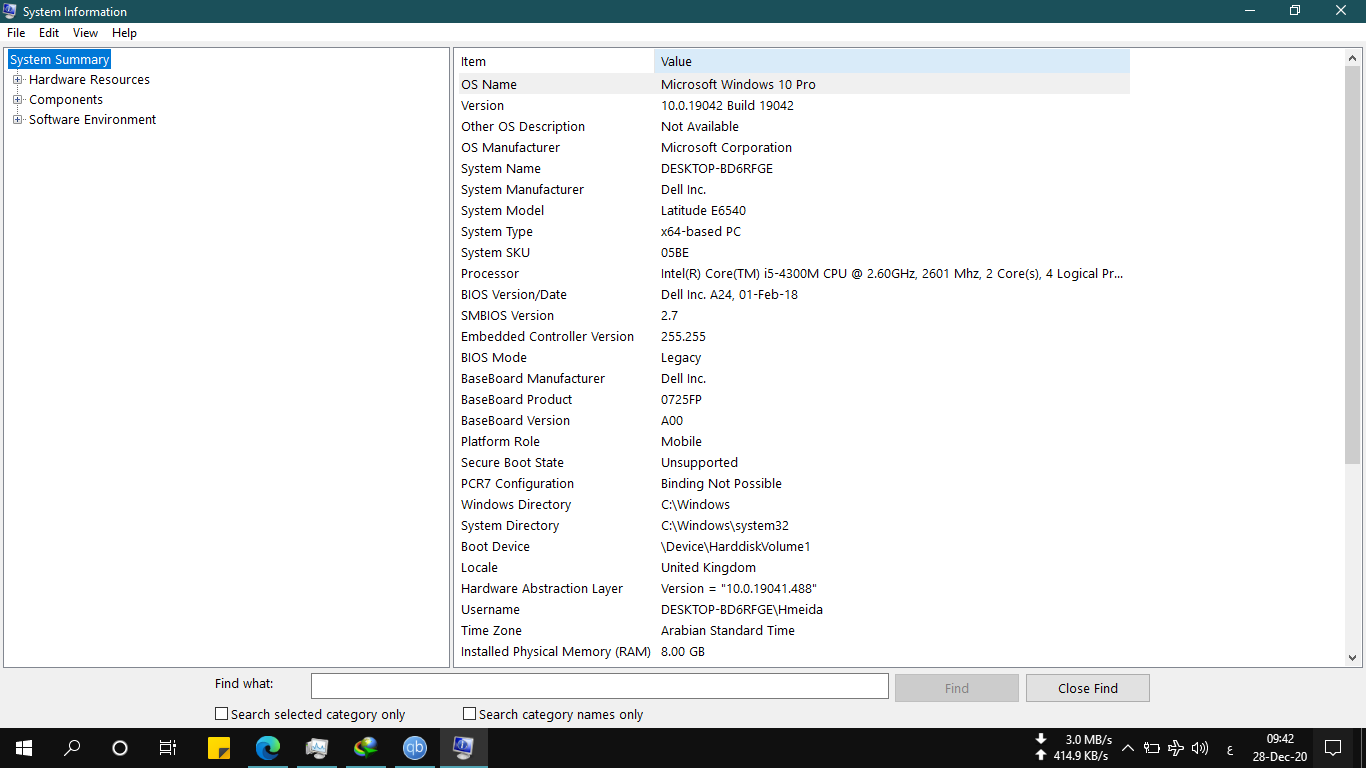
Task: Select the System Name row
Action: [794, 169]
